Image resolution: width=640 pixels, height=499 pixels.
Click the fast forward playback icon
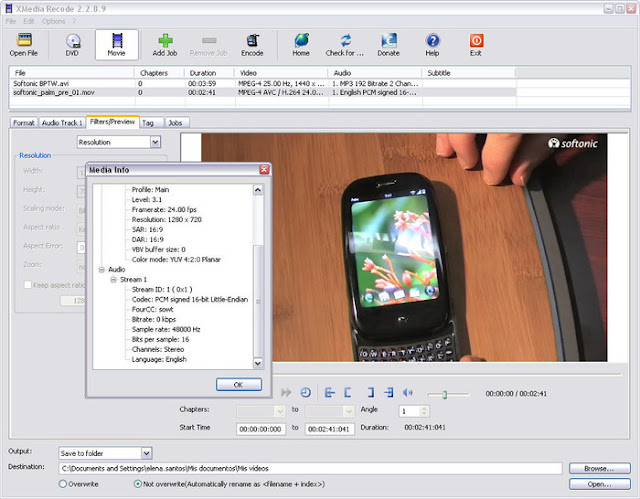click(286, 393)
